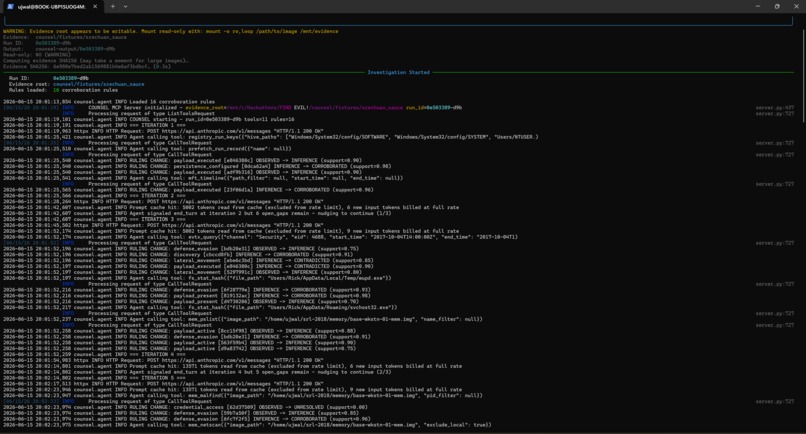
Task: Click the mem_netscan tool call line
Action: pyautogui.click(x=247, y=425)
